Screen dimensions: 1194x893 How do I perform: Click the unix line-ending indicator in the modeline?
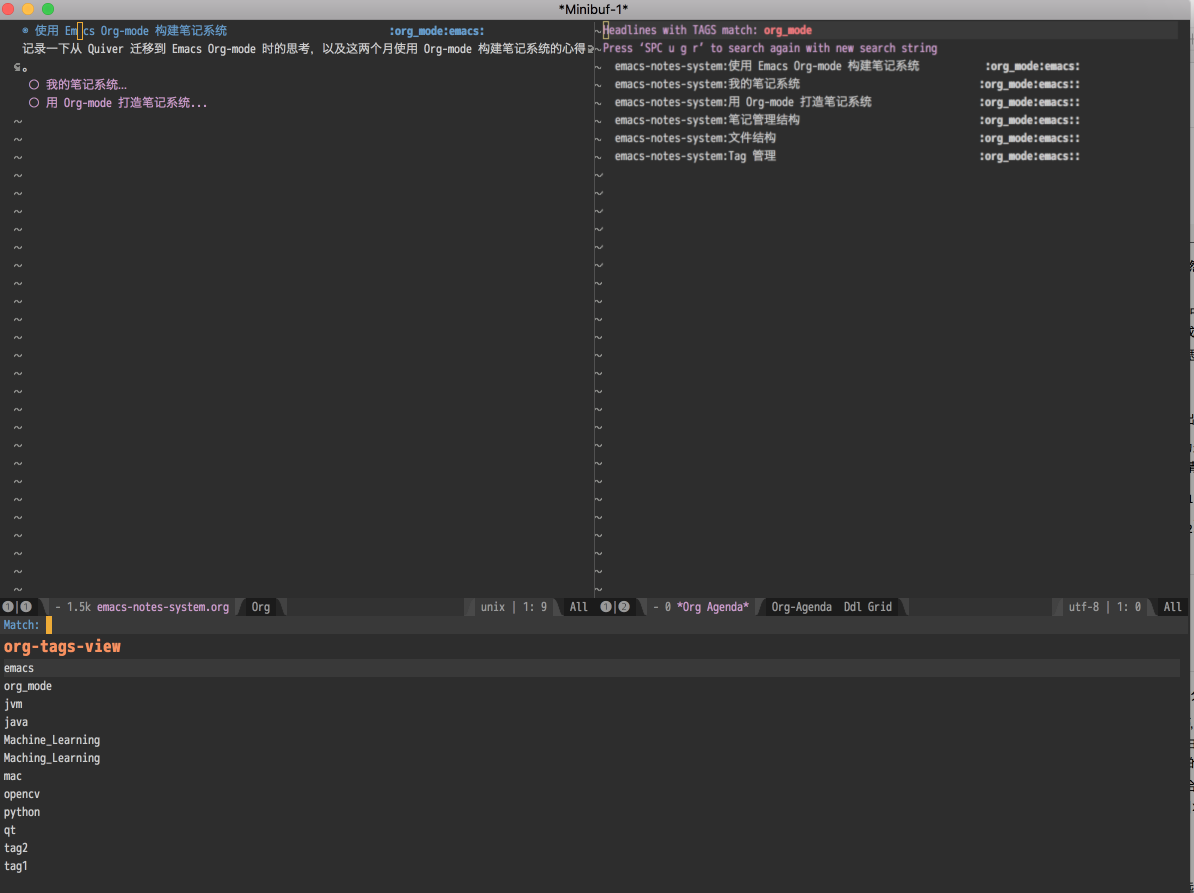493,606
